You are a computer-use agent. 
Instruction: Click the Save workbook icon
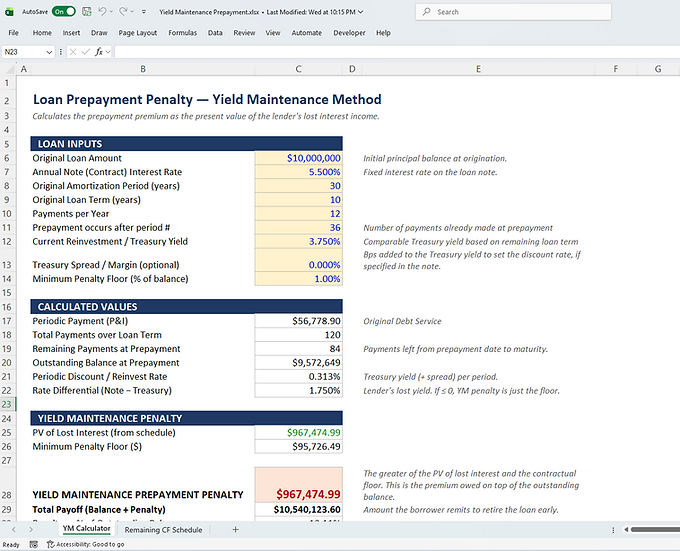coord(87,12)
